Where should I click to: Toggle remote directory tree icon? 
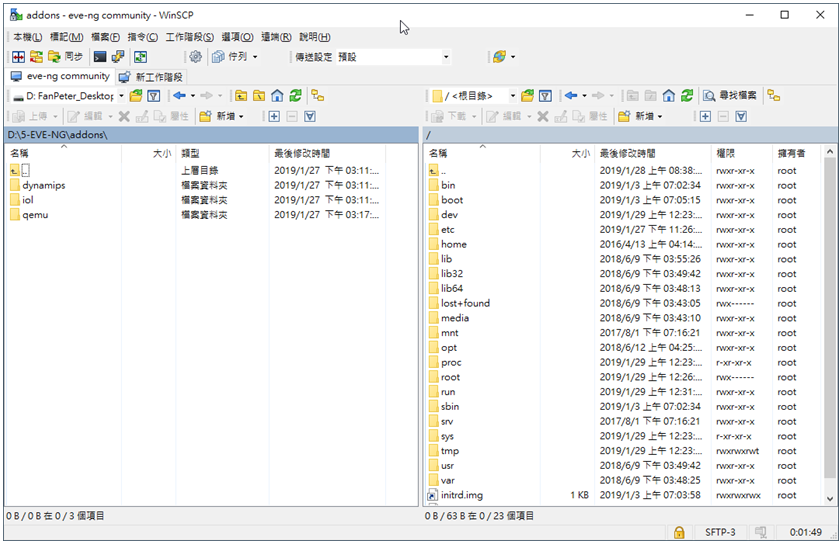point(774,96)
